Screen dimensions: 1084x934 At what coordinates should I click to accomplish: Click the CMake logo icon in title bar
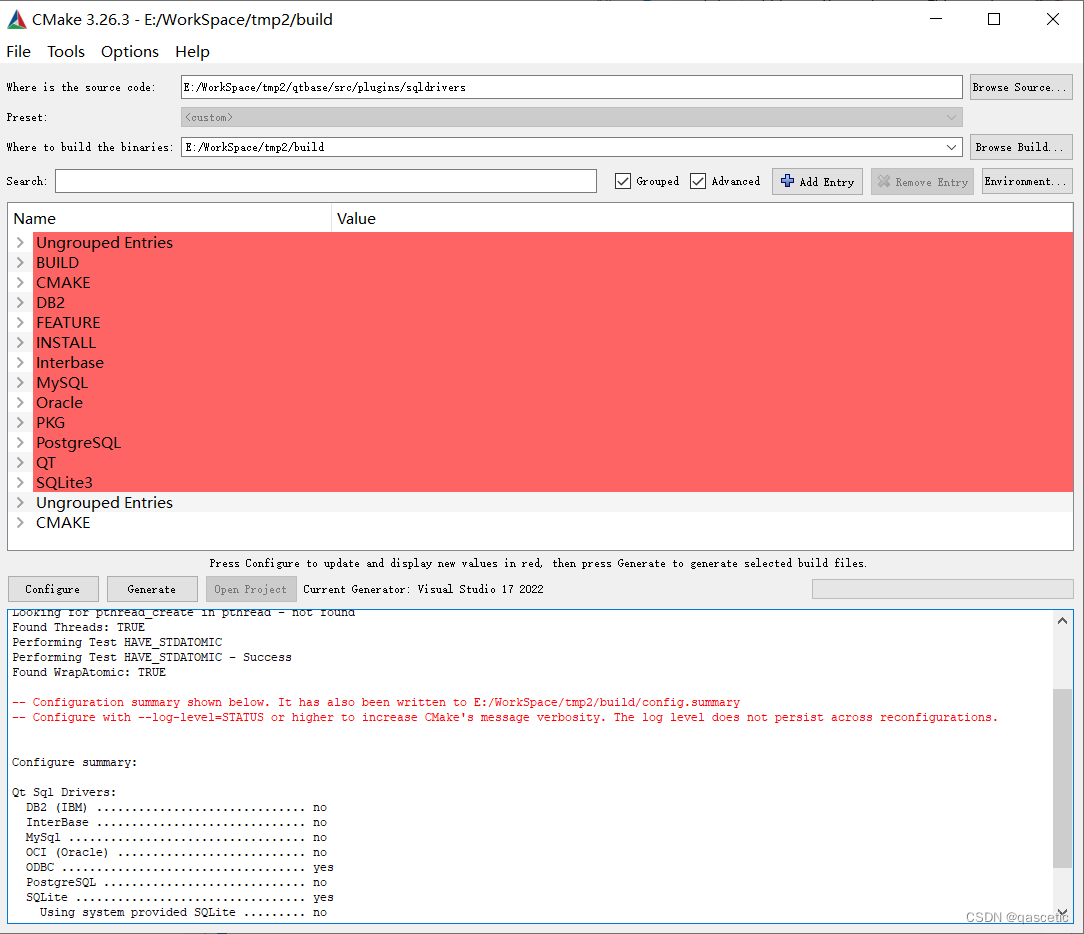click(17, 19)
